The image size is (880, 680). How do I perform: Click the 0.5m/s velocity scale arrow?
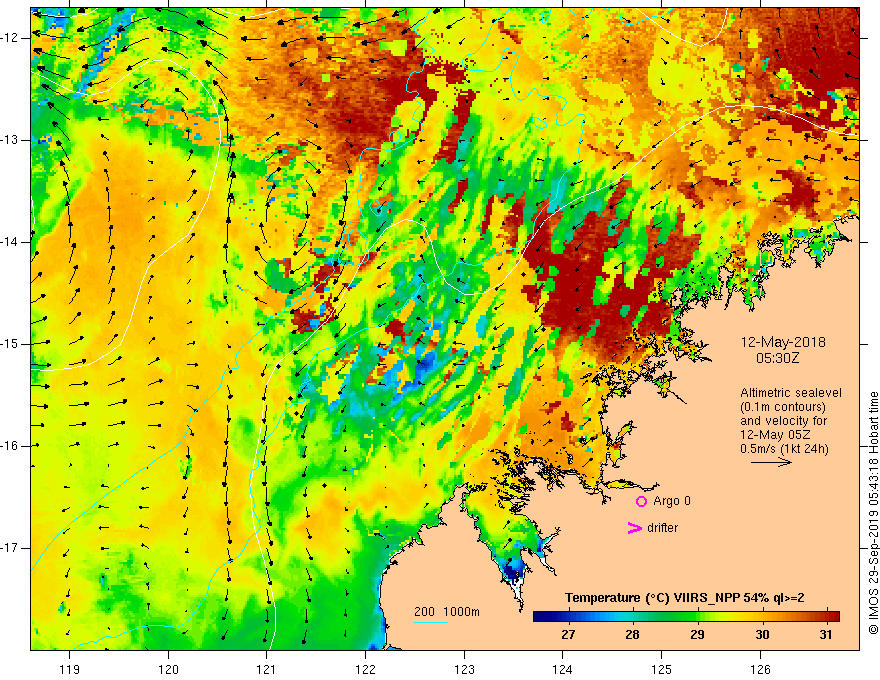771,462
